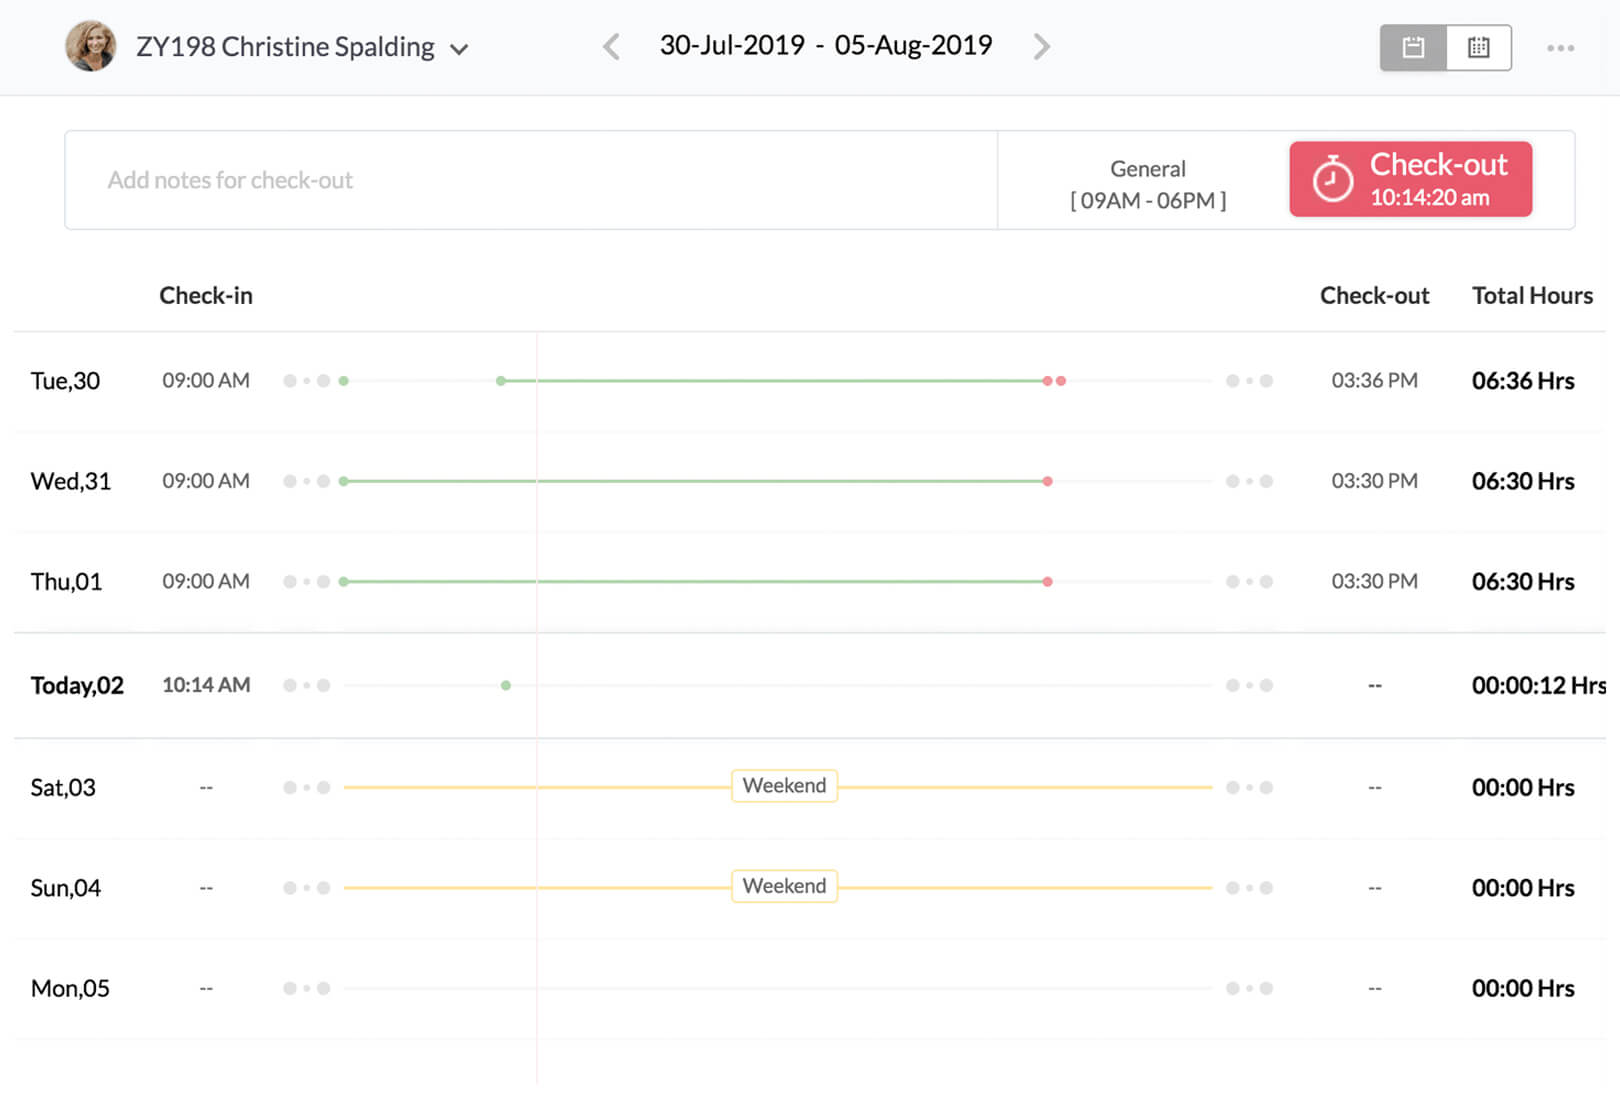The width and height of the screenshot is (1620, 1100).
Task: Switch to list view toggle
Action: 1412,47
